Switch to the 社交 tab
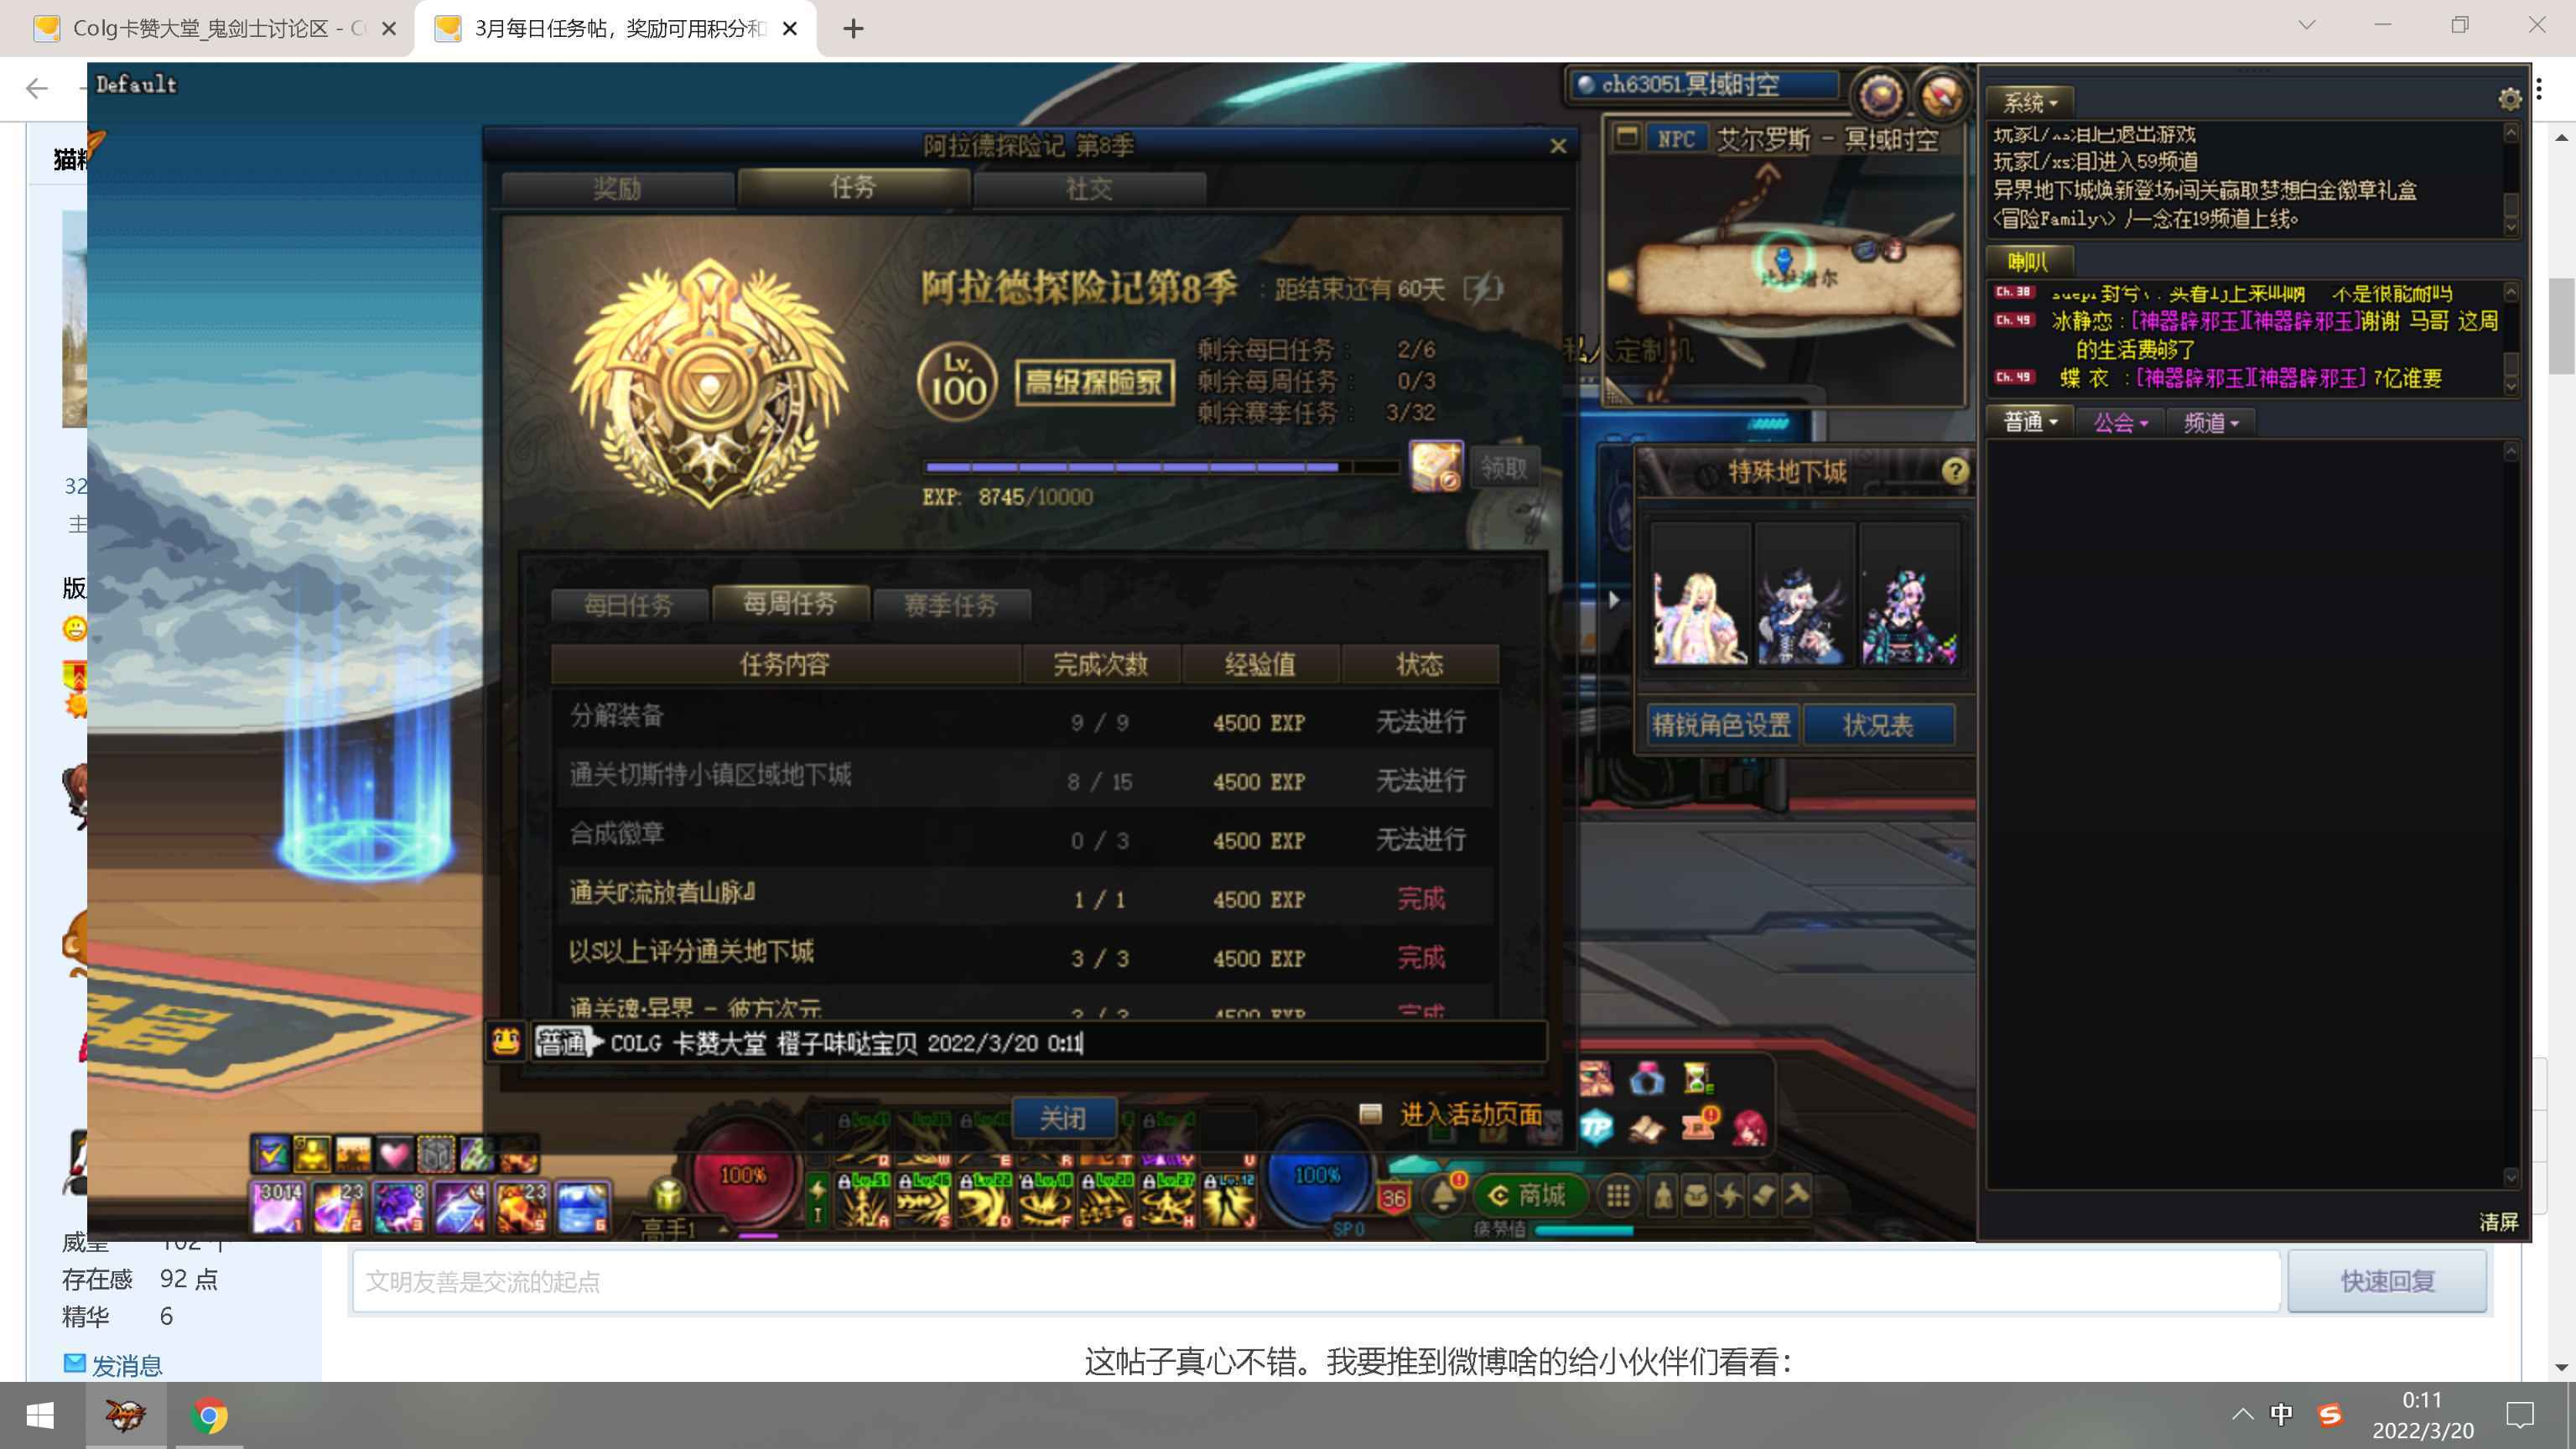This screenshot has width=2576, height=1449. point(1089,188)
